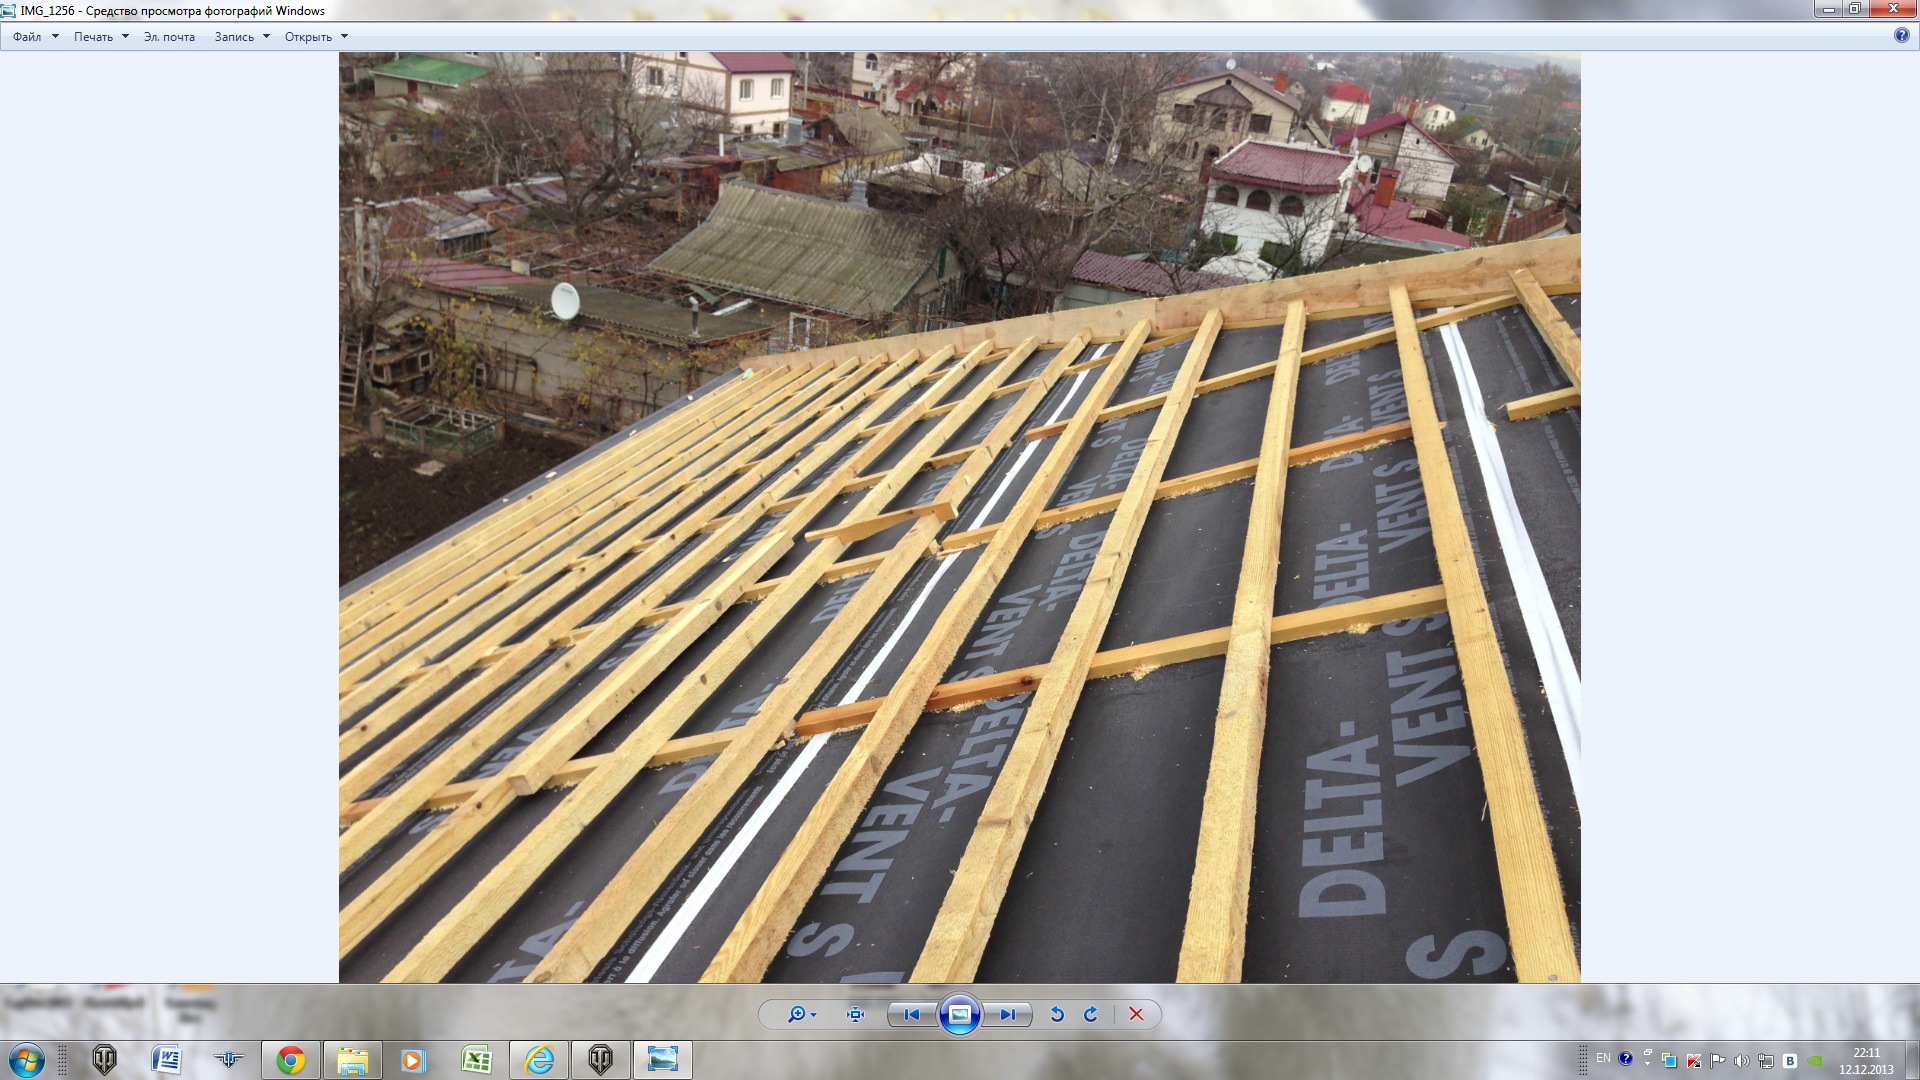Open the Windows Start menu
Screen dimensions: 1920x1080
coord(27,1060)
